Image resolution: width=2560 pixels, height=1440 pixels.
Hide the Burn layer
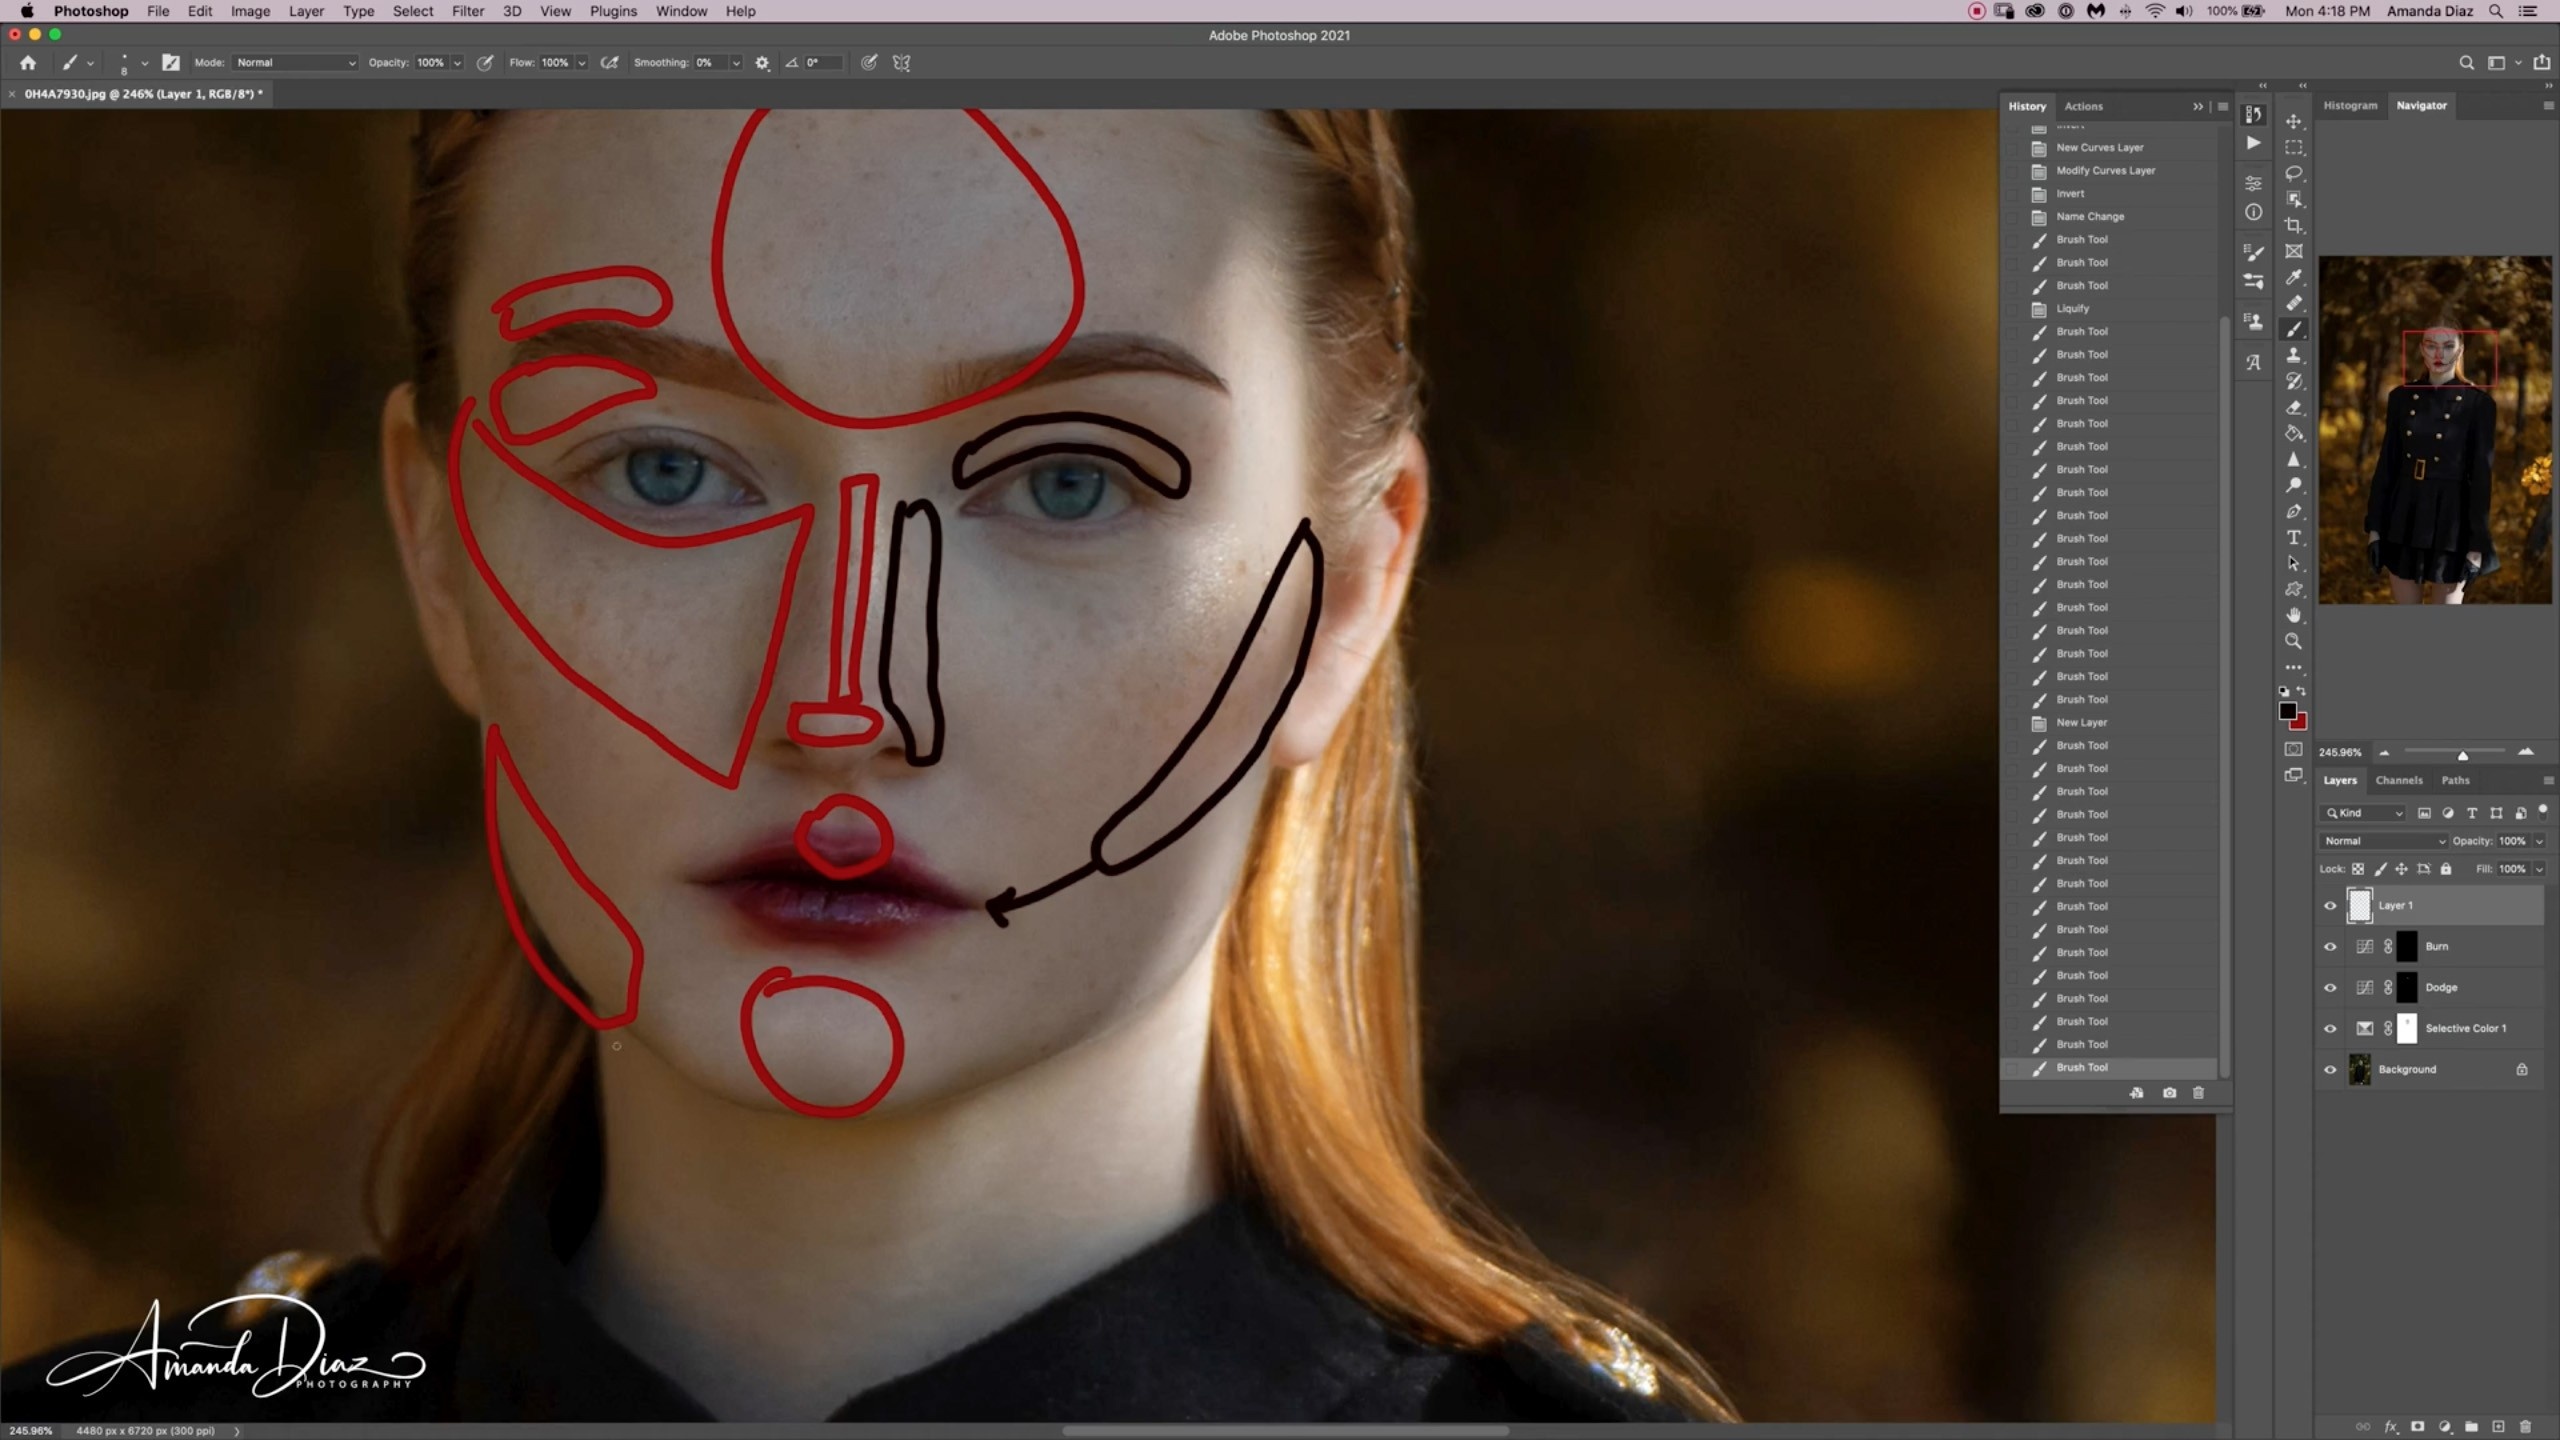tap(2330, 946)
